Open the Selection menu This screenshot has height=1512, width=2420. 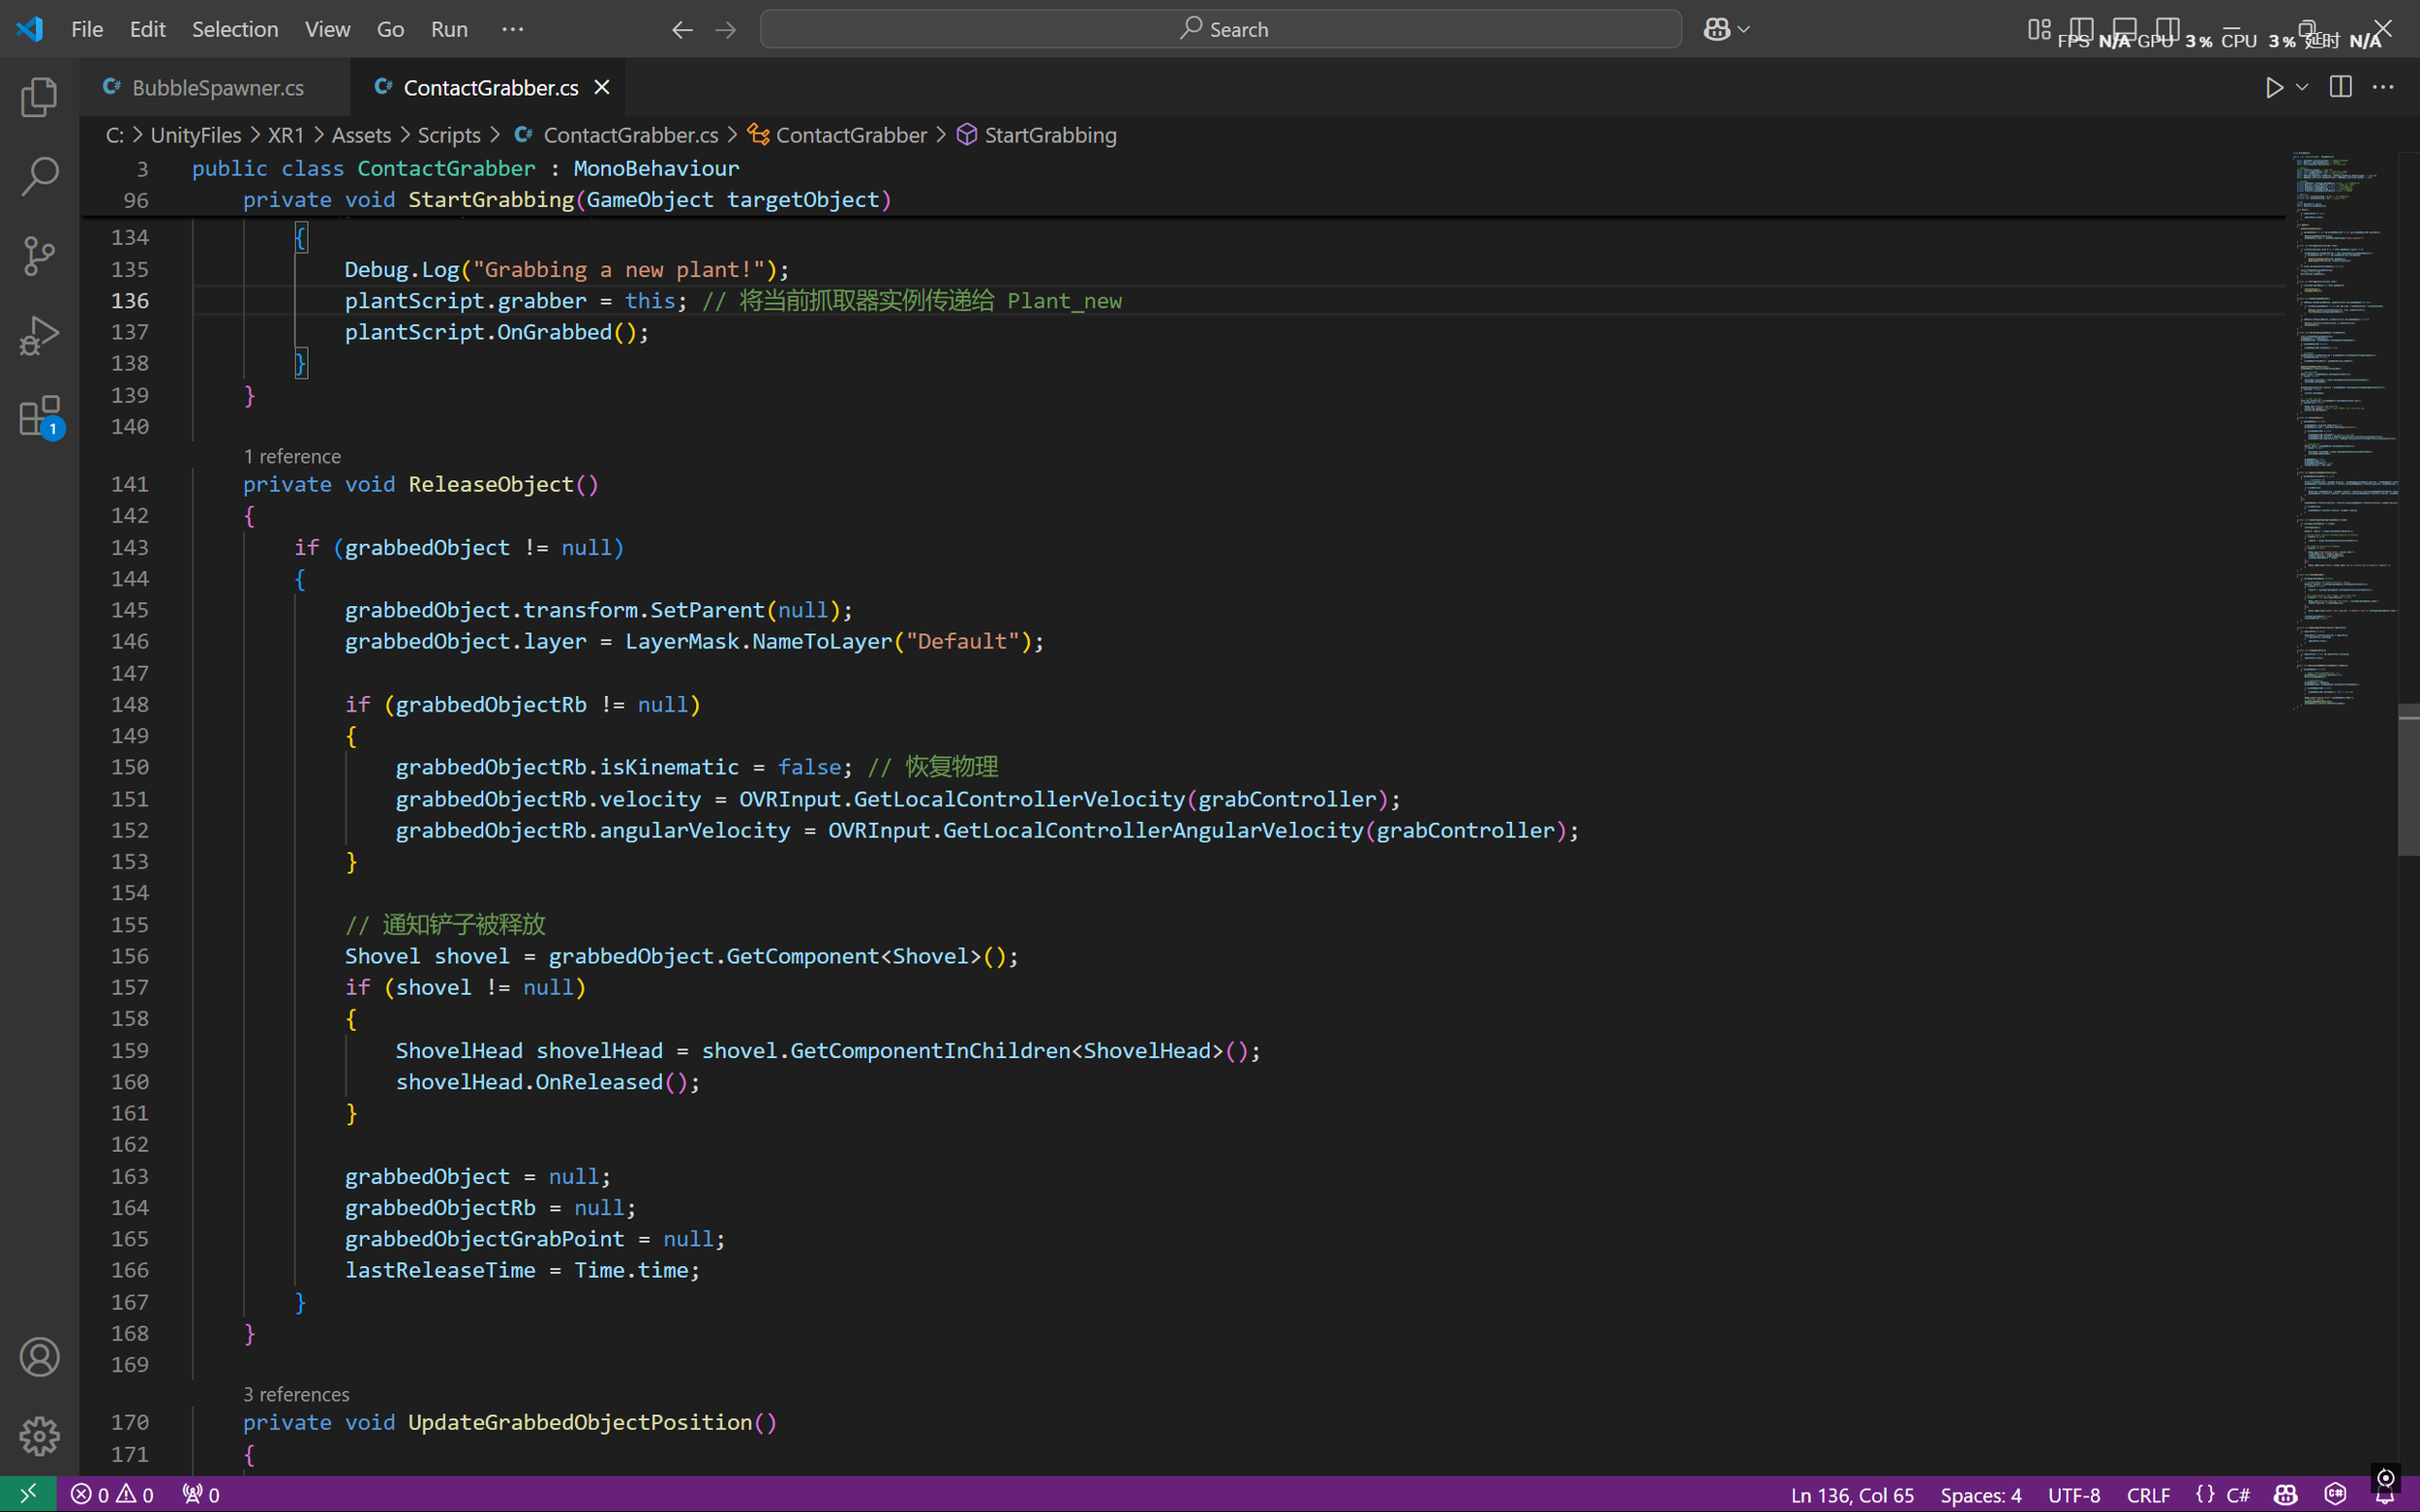tap(234, 30)
